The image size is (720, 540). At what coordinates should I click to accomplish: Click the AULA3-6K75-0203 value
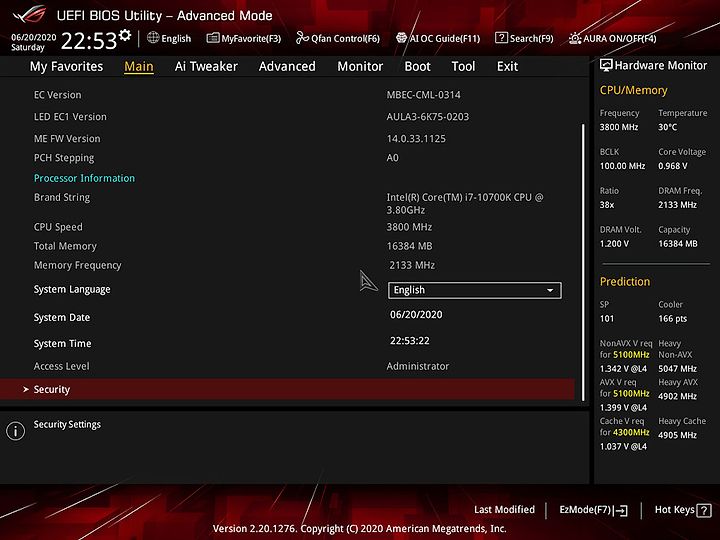428,117
